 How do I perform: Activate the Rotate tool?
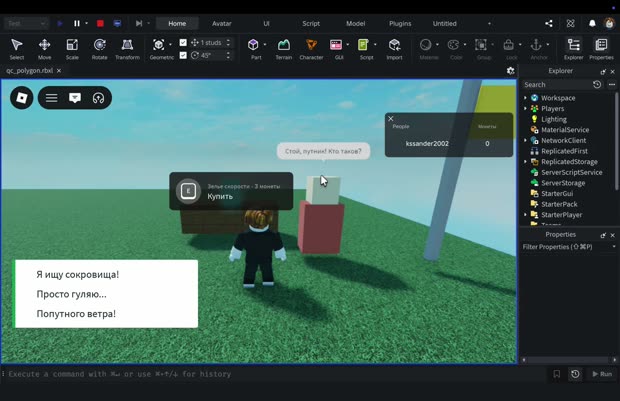pyautogui.click(x=100, y=49)
